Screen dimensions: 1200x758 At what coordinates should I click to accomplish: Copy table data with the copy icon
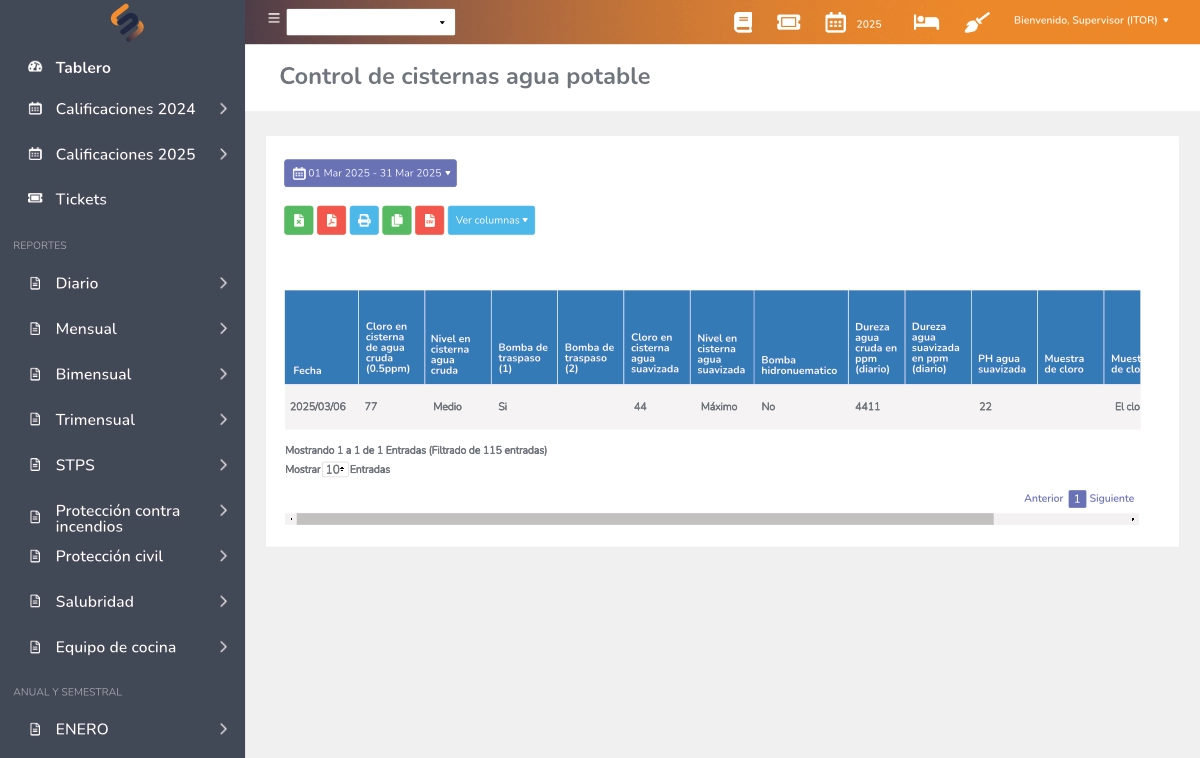point(397,220)
